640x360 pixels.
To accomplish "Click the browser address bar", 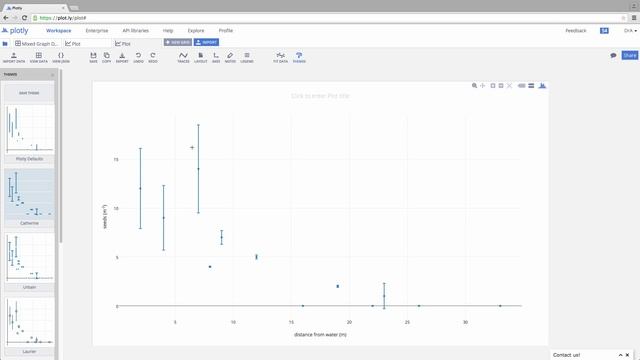I will click(329, 18).
